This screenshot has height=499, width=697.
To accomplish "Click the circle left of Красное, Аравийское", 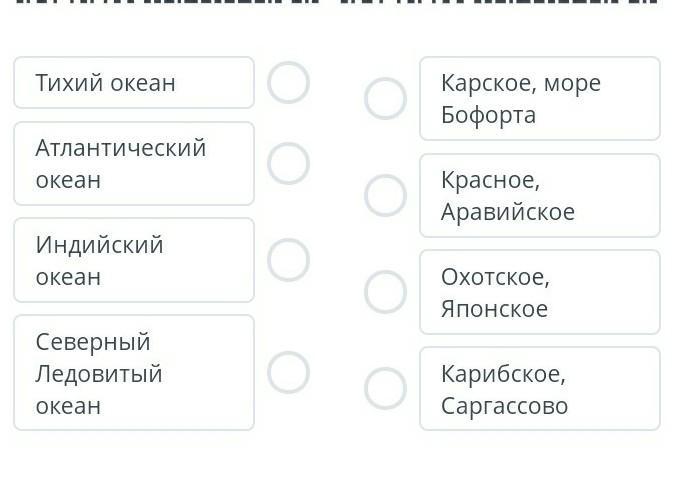I will pyautogui.click(x=385, y=195).
